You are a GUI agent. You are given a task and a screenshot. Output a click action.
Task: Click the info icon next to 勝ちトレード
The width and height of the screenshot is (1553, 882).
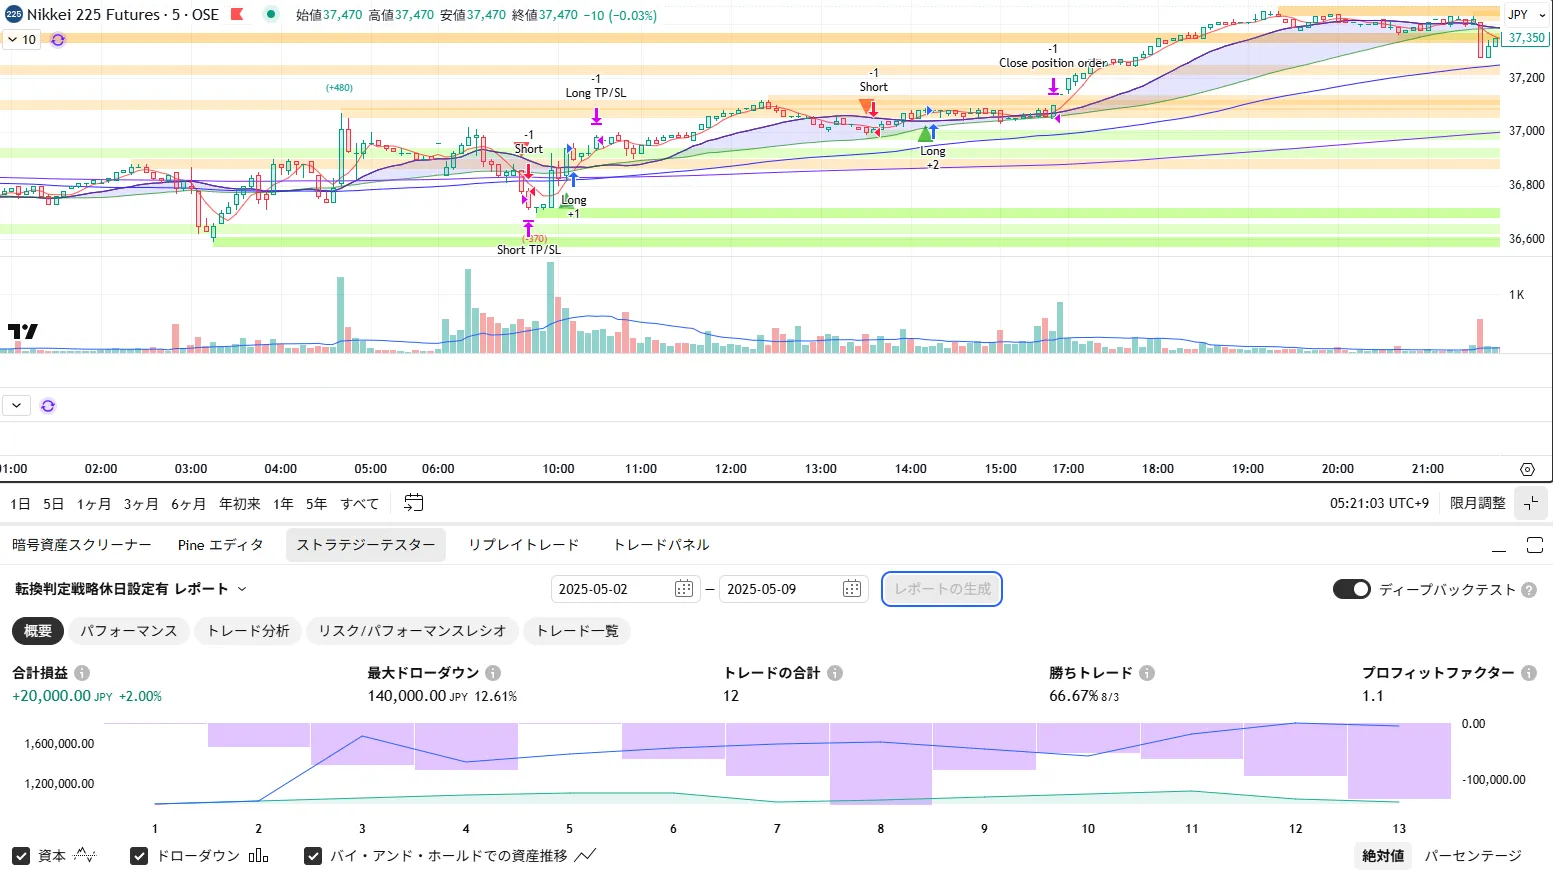pyautogui.click(x=1147, y=673)
